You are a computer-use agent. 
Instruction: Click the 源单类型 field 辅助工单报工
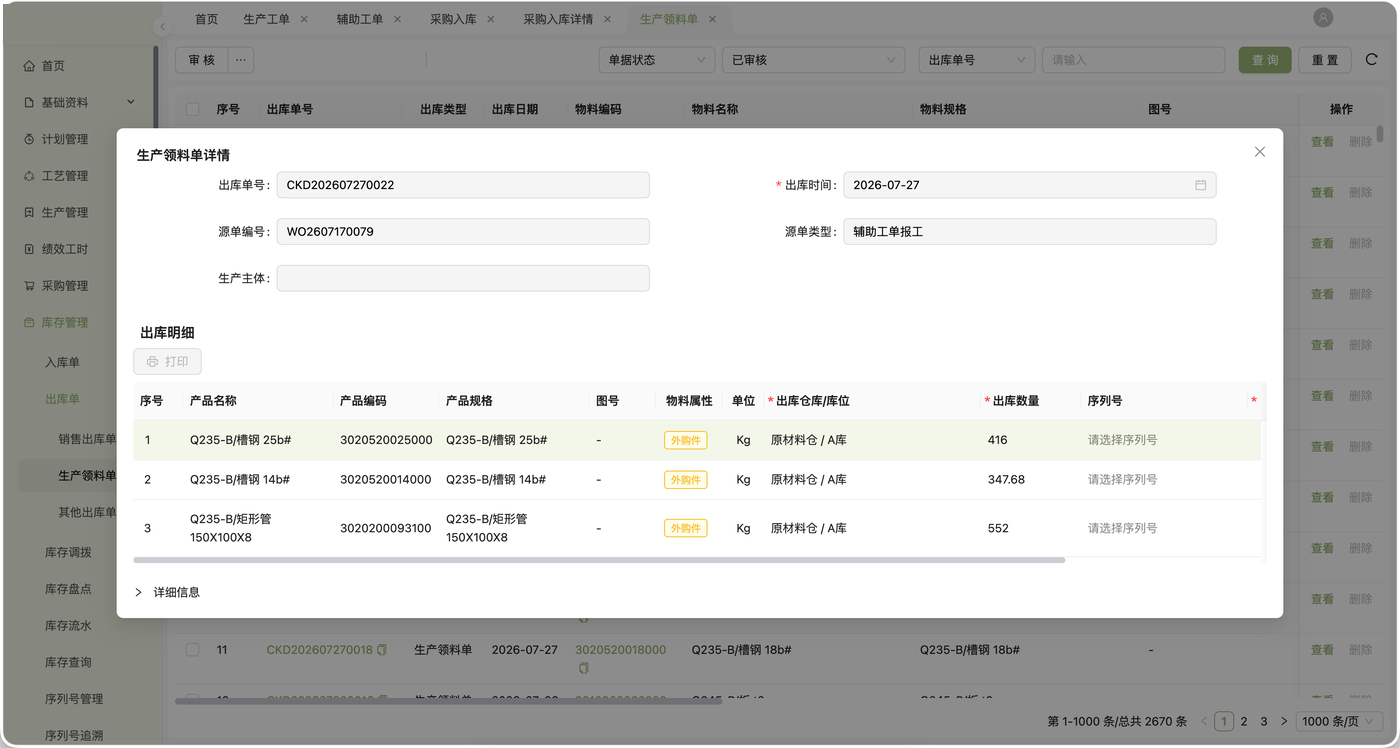(1029, 232)
